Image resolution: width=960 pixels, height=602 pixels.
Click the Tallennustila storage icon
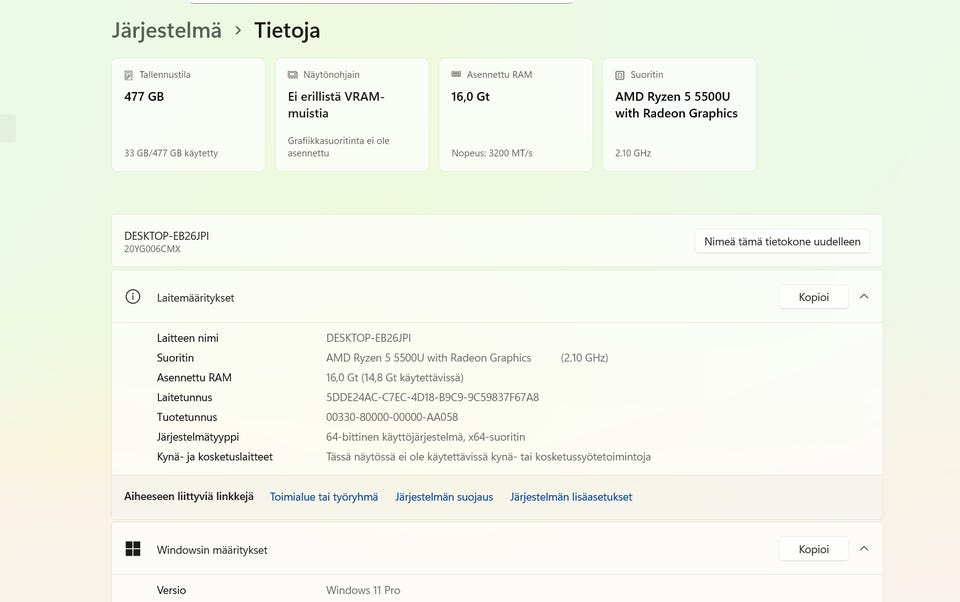(129, 75)
